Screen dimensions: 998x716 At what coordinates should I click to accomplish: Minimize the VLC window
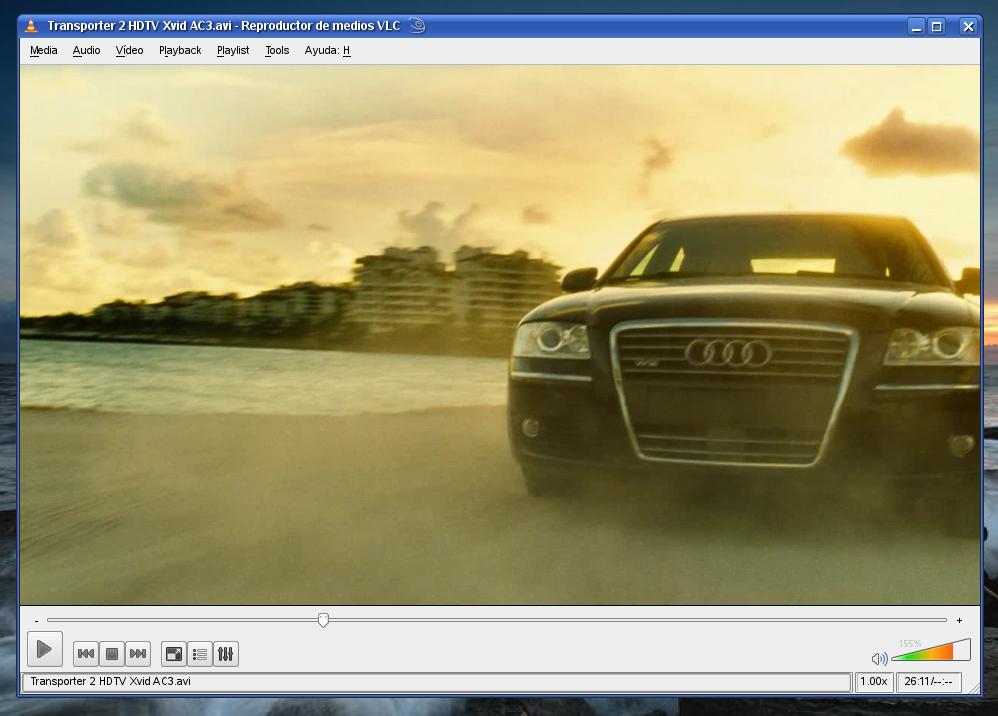pos(917,27)
